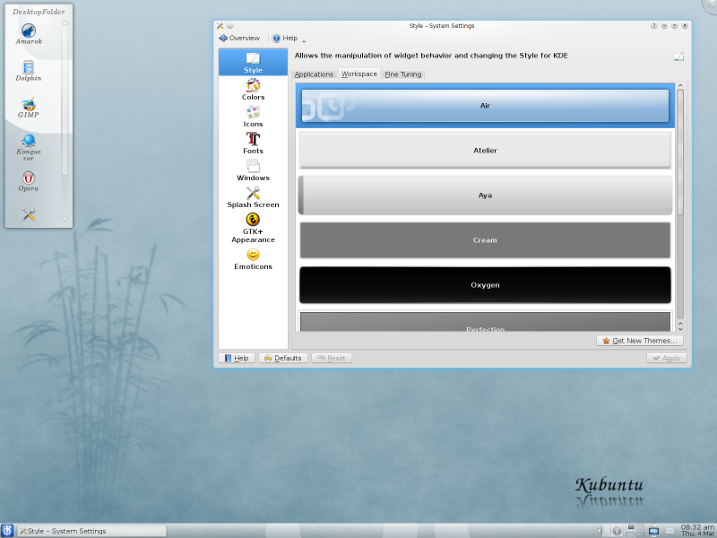Click the Desktop Folder scroll up arrow
This screenshot has height=538, width=717.
point(65,23)
